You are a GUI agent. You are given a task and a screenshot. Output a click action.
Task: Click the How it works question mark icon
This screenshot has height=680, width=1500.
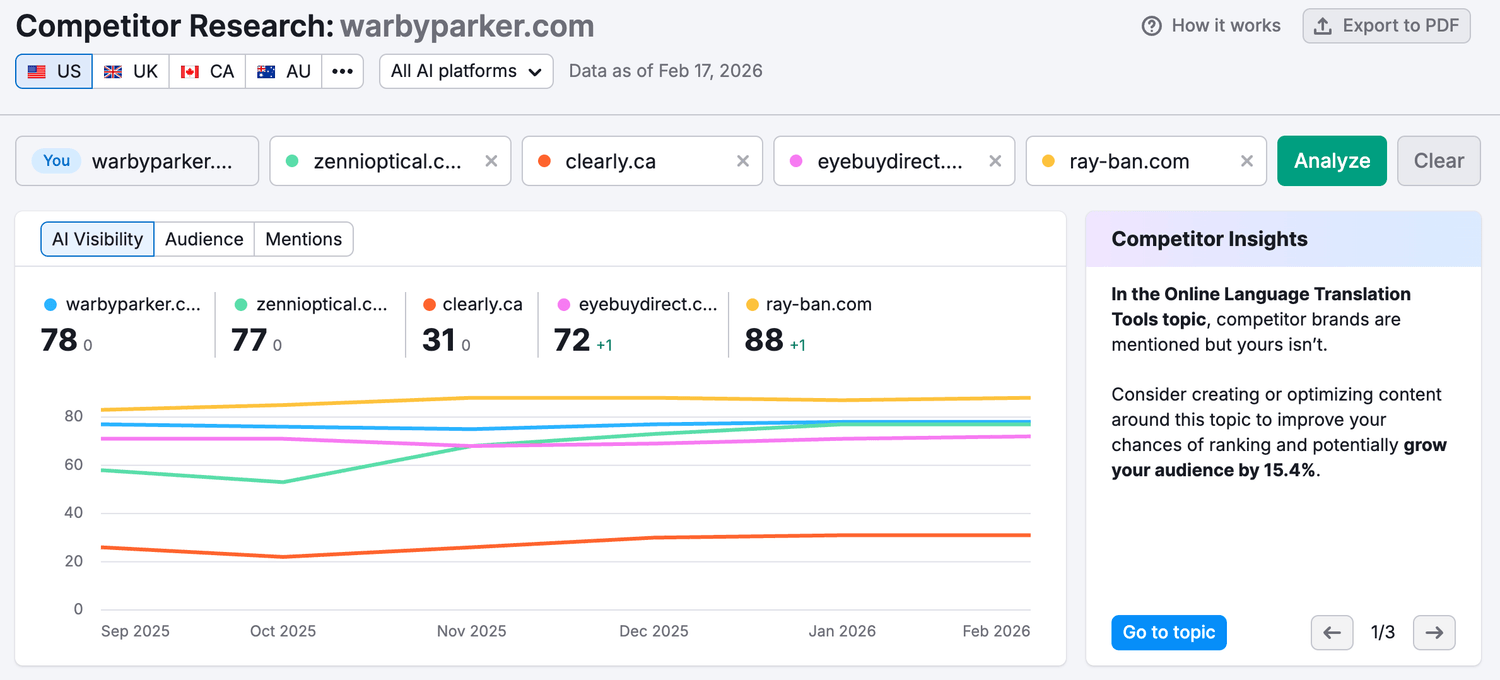tap(1150, 25)
